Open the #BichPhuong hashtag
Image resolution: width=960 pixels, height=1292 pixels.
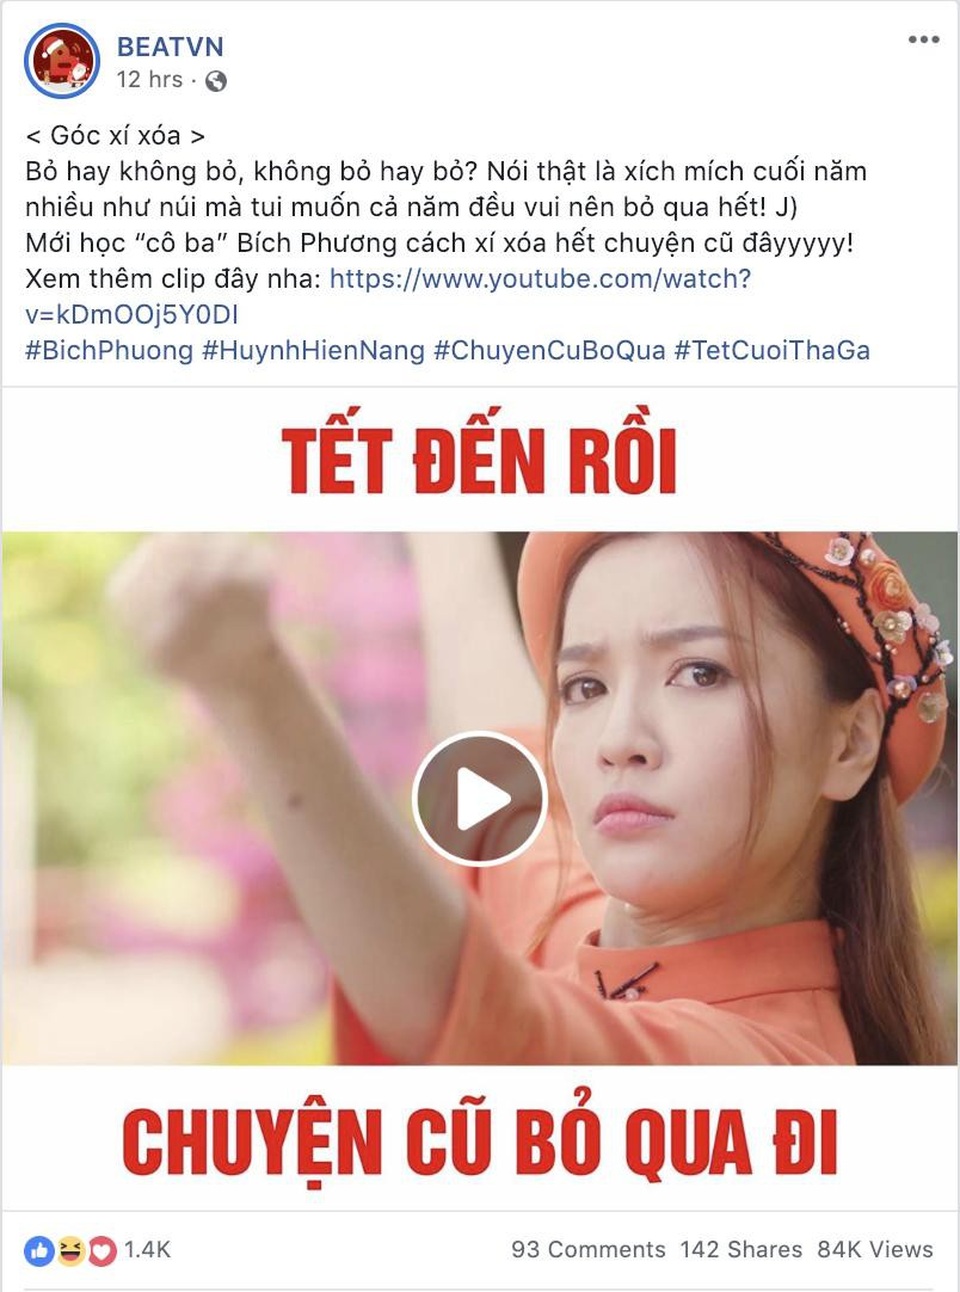109,350
